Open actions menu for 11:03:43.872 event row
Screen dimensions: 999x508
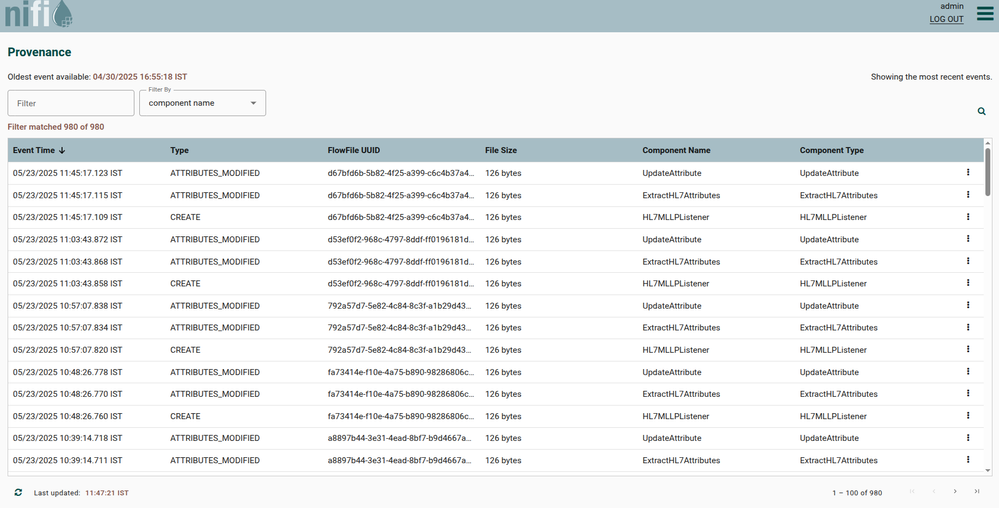point(968,239)
